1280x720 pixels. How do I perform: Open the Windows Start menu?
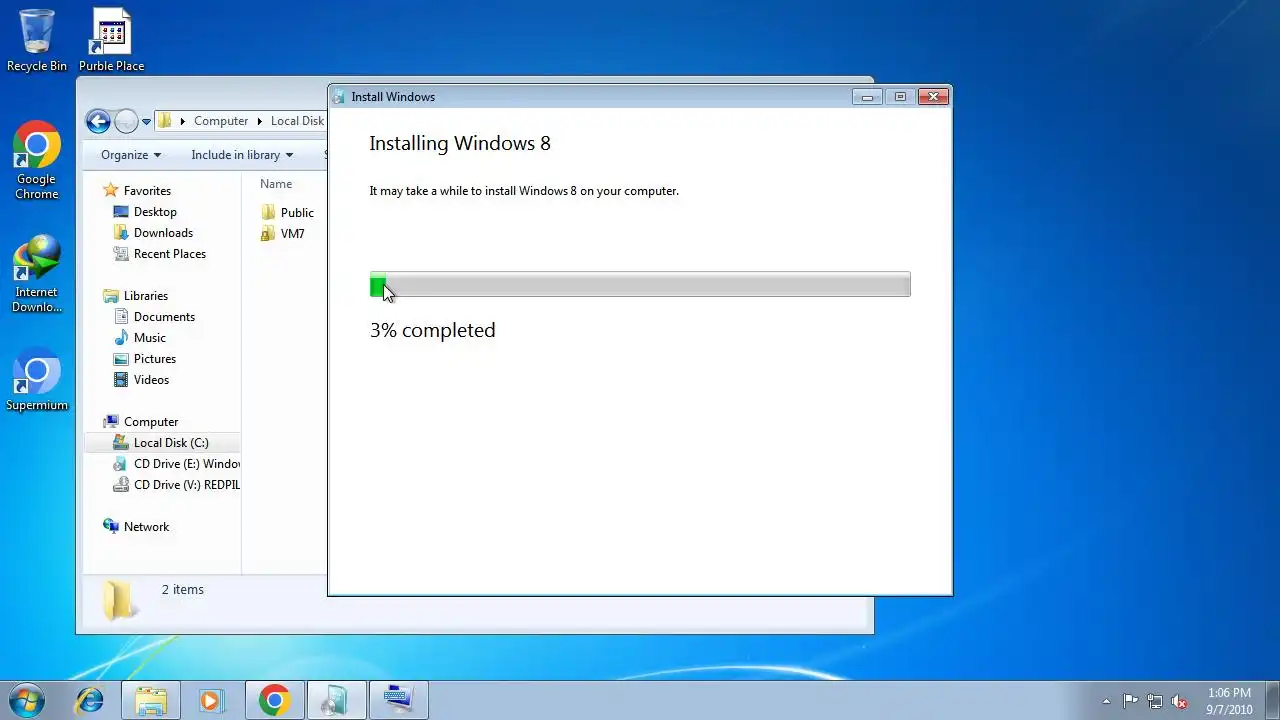[x=27, y=700]
